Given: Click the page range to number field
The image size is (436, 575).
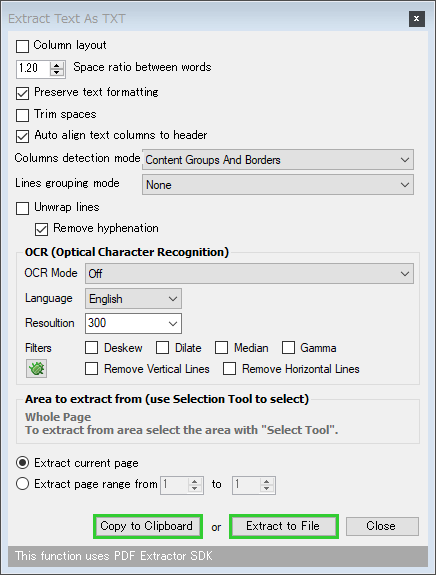Looking at the screenshot, I should [x=246, y=485].
